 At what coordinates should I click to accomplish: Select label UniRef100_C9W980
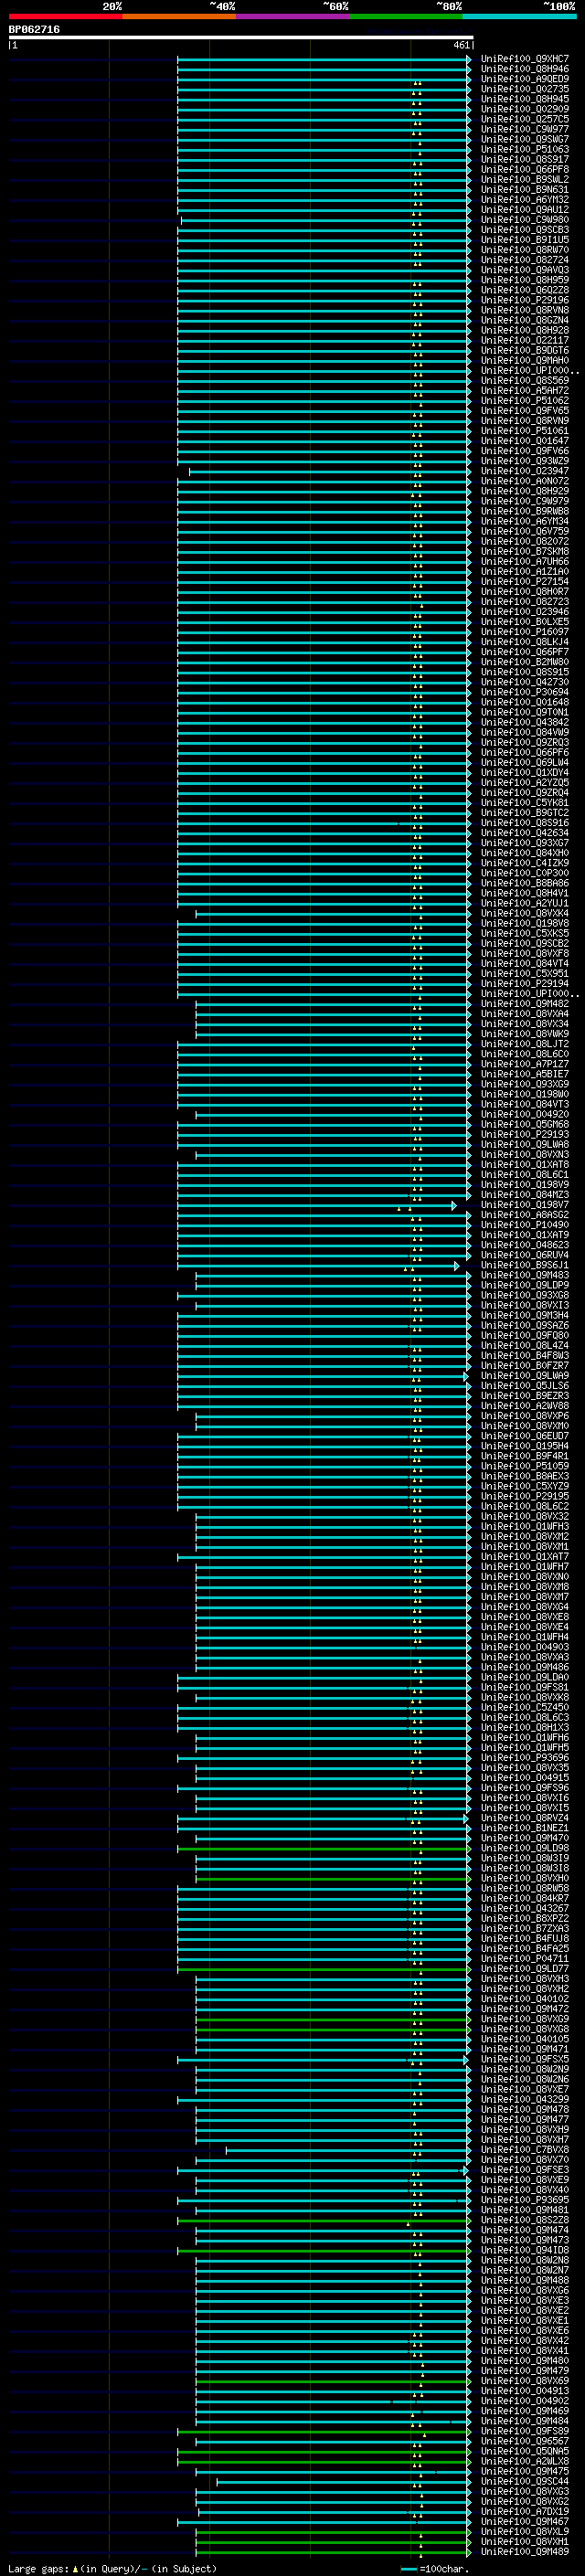click(525, 219)
